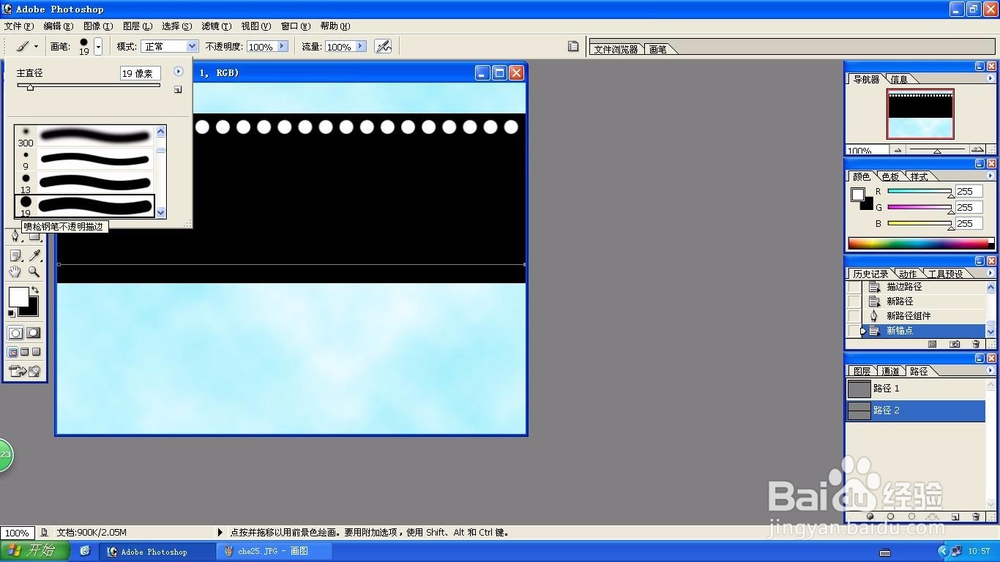Screen dimensions: 1000x562
Task: Set history brush source for 新路径
Action: tap(853, 301)
